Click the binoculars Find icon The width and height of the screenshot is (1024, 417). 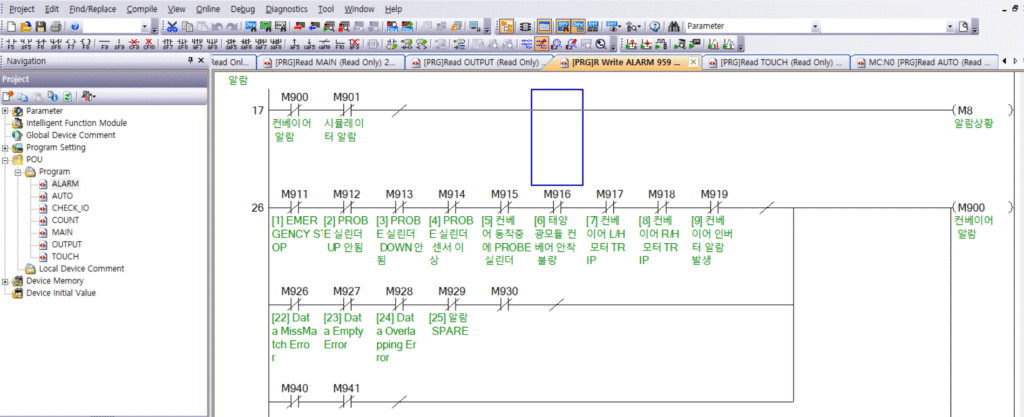[676, 26]
